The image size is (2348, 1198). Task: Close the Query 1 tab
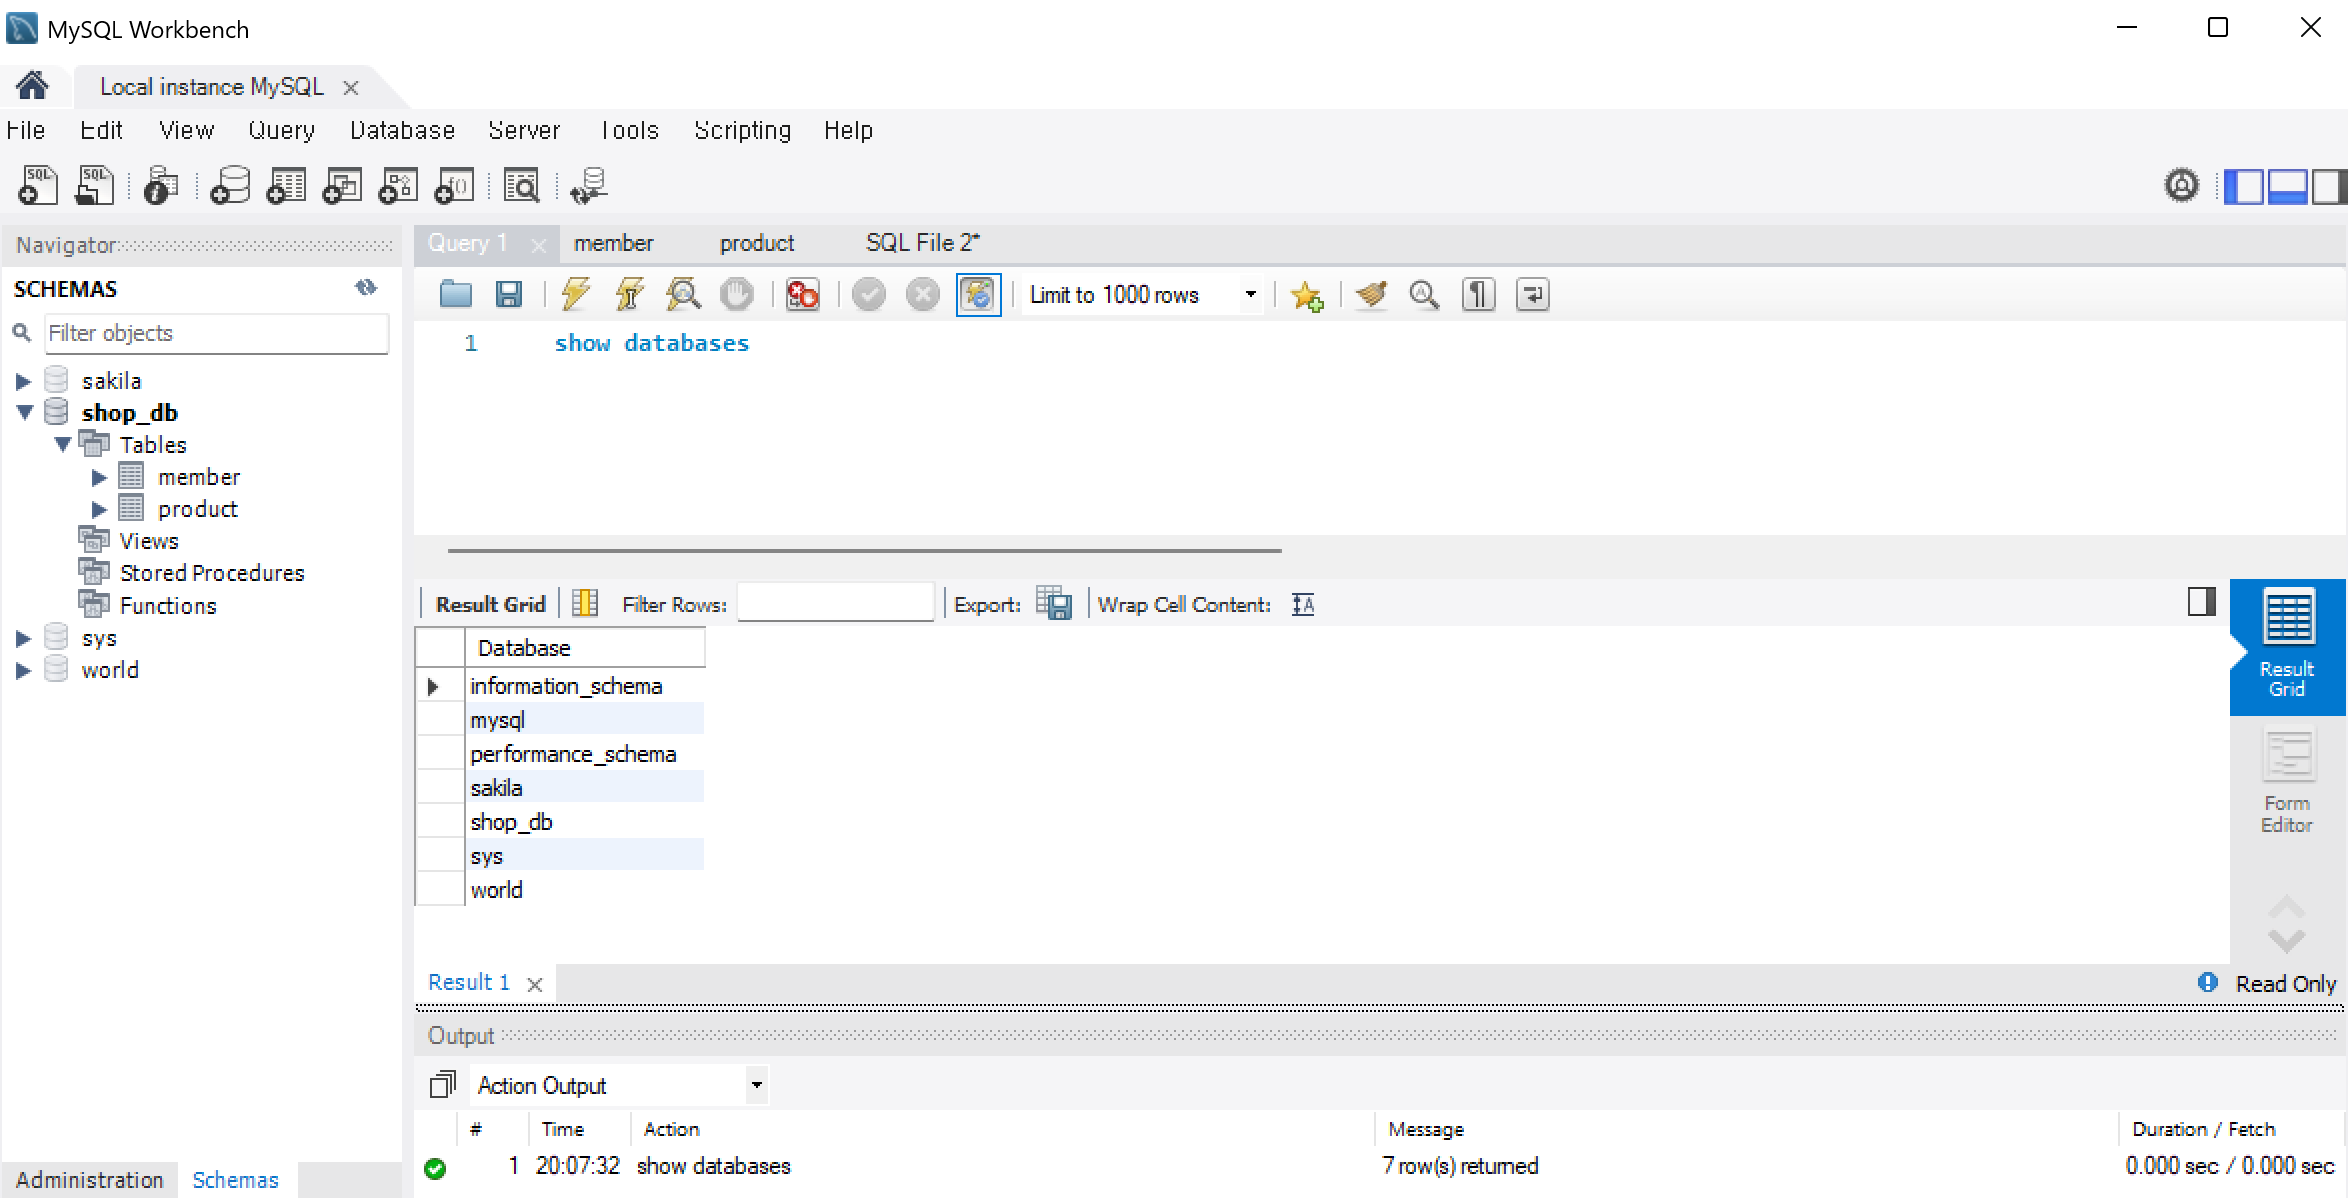539,245
